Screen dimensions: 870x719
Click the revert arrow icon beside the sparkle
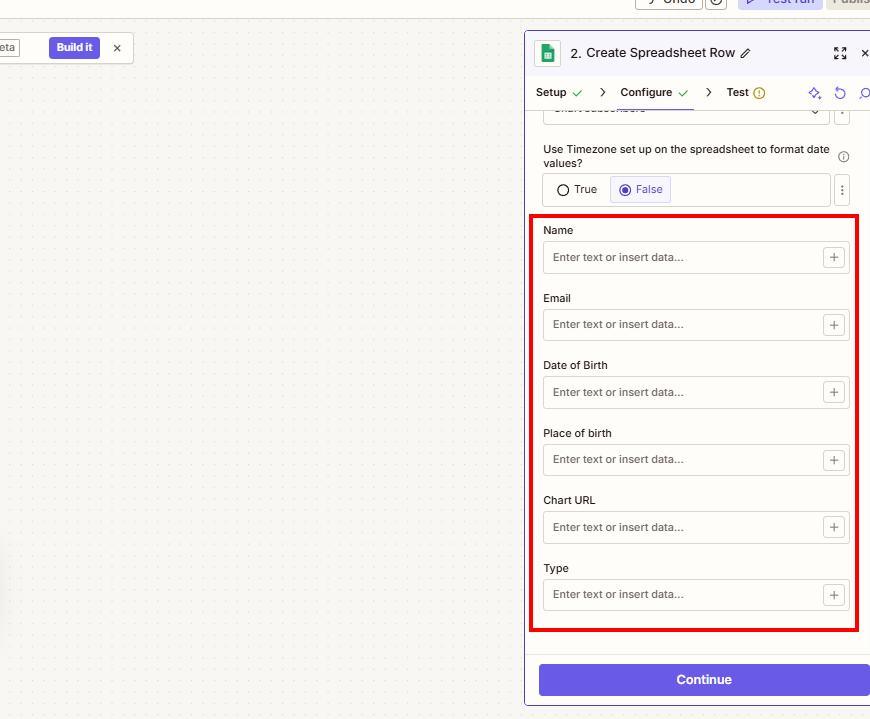840,93
